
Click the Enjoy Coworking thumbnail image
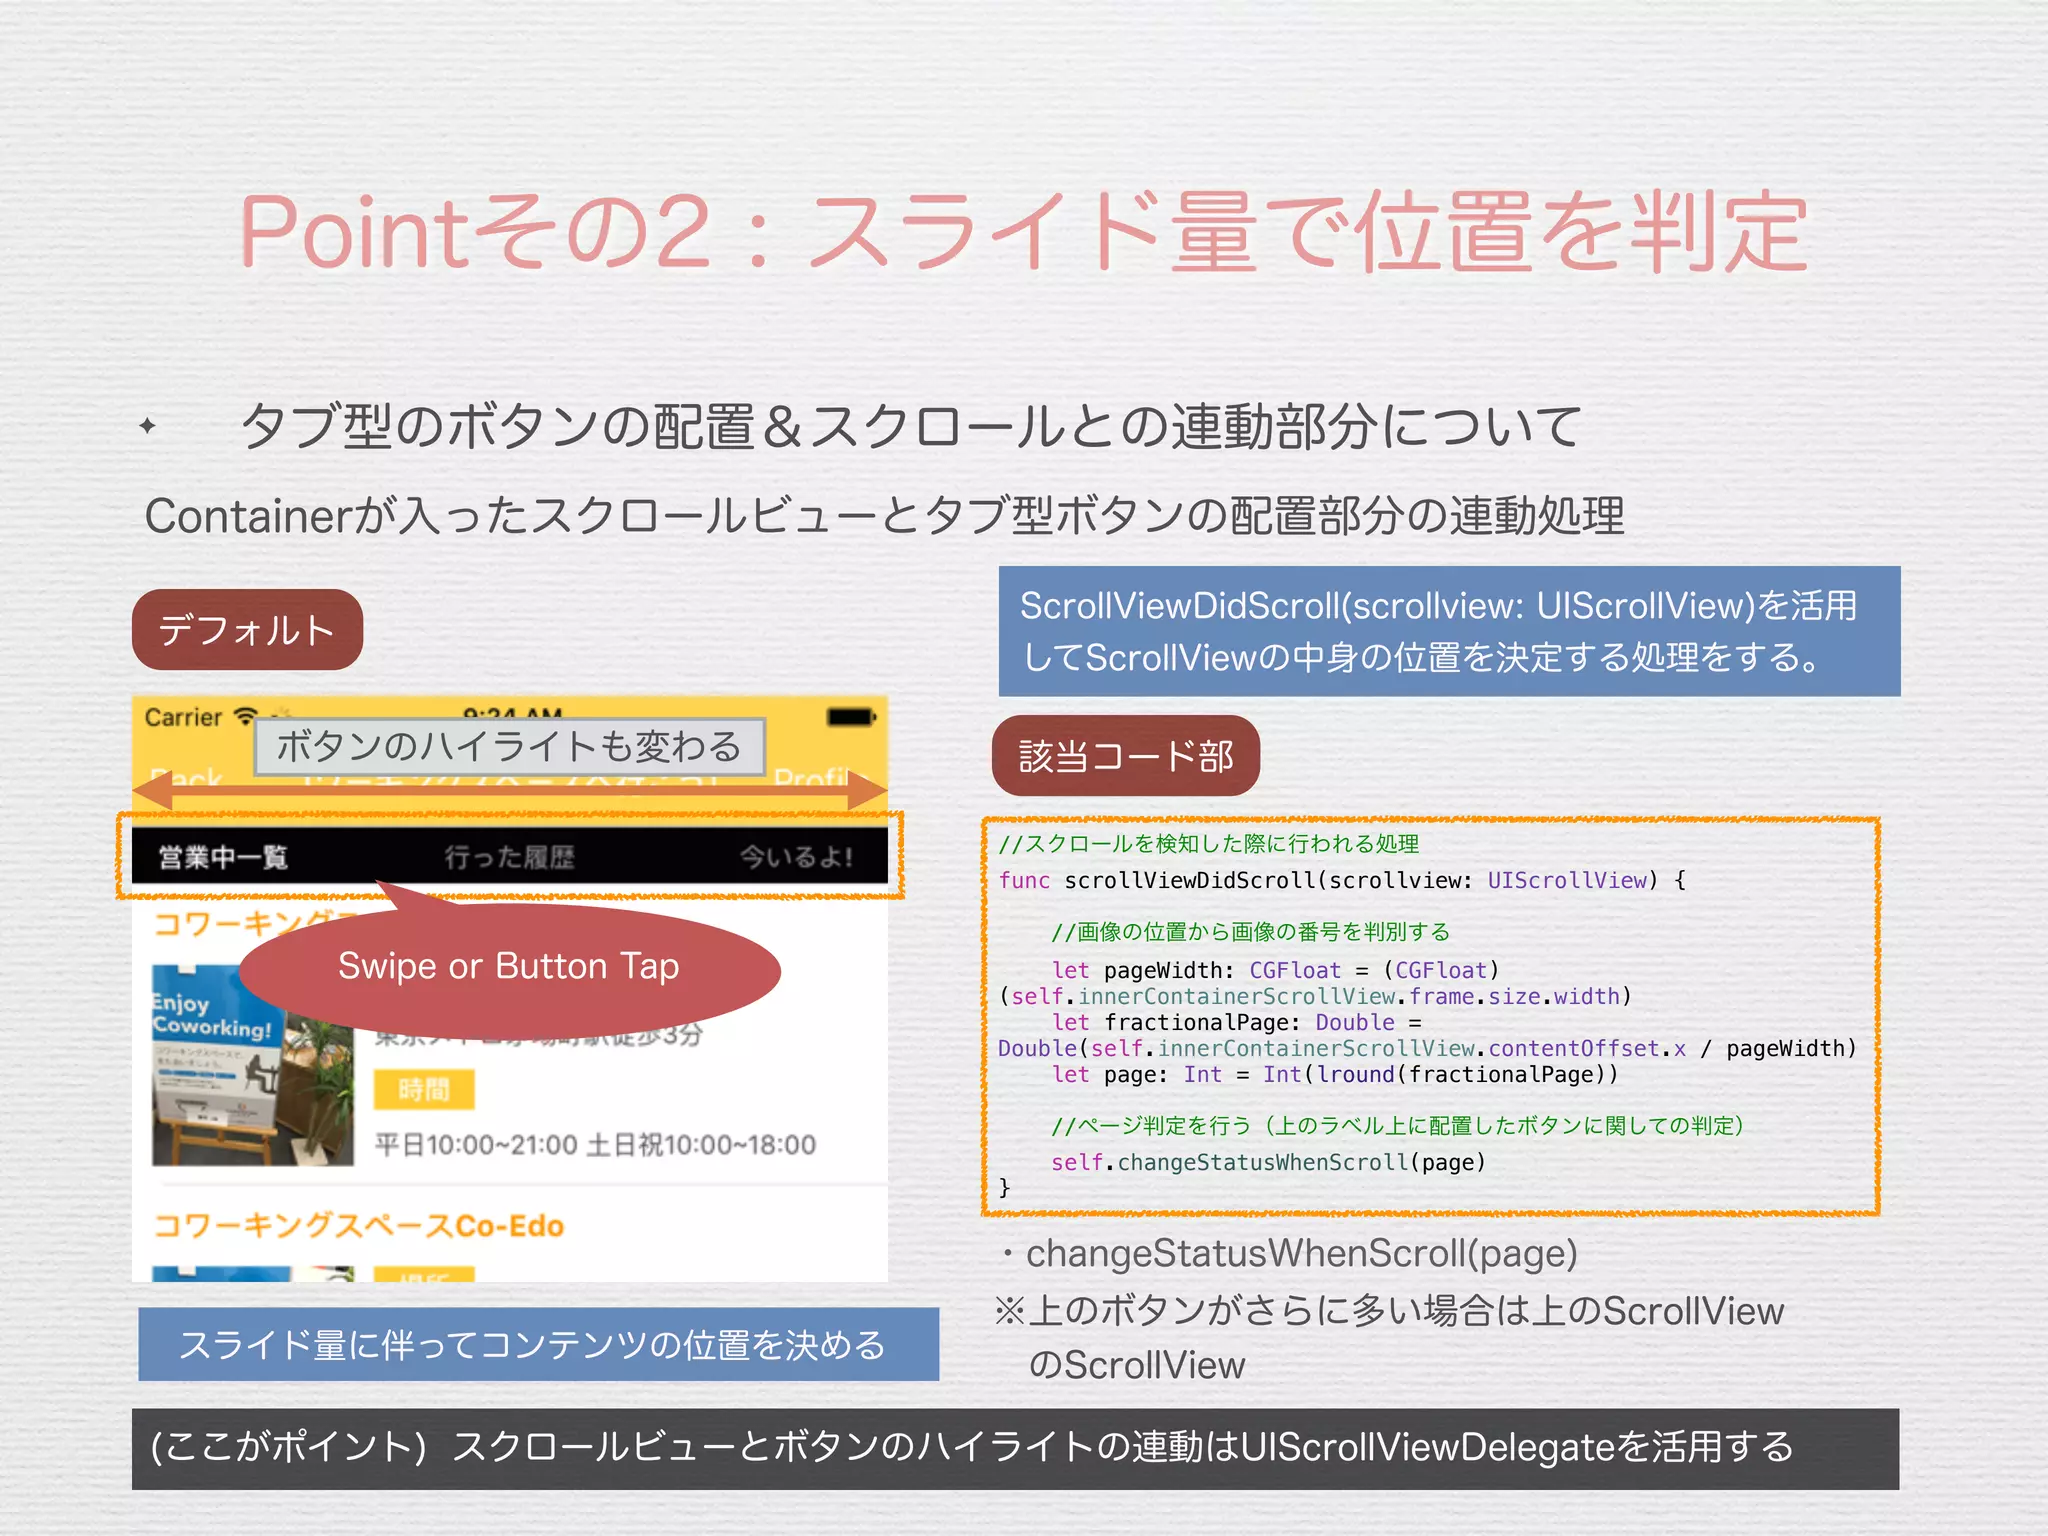click(x=253, y=1065)
